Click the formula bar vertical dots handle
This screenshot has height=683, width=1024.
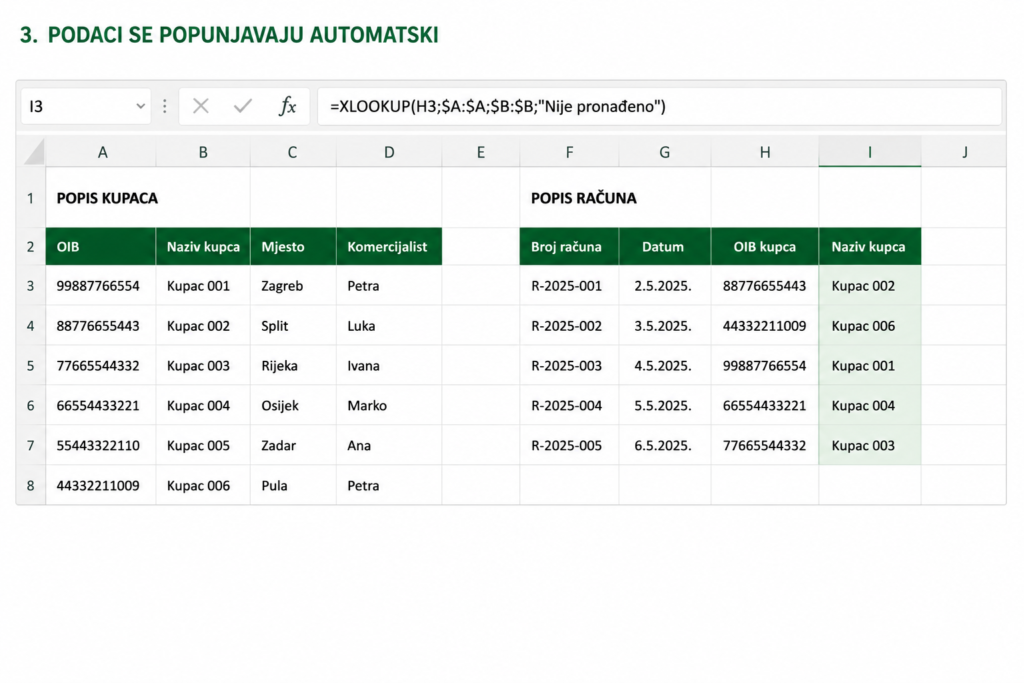[165, 106]
